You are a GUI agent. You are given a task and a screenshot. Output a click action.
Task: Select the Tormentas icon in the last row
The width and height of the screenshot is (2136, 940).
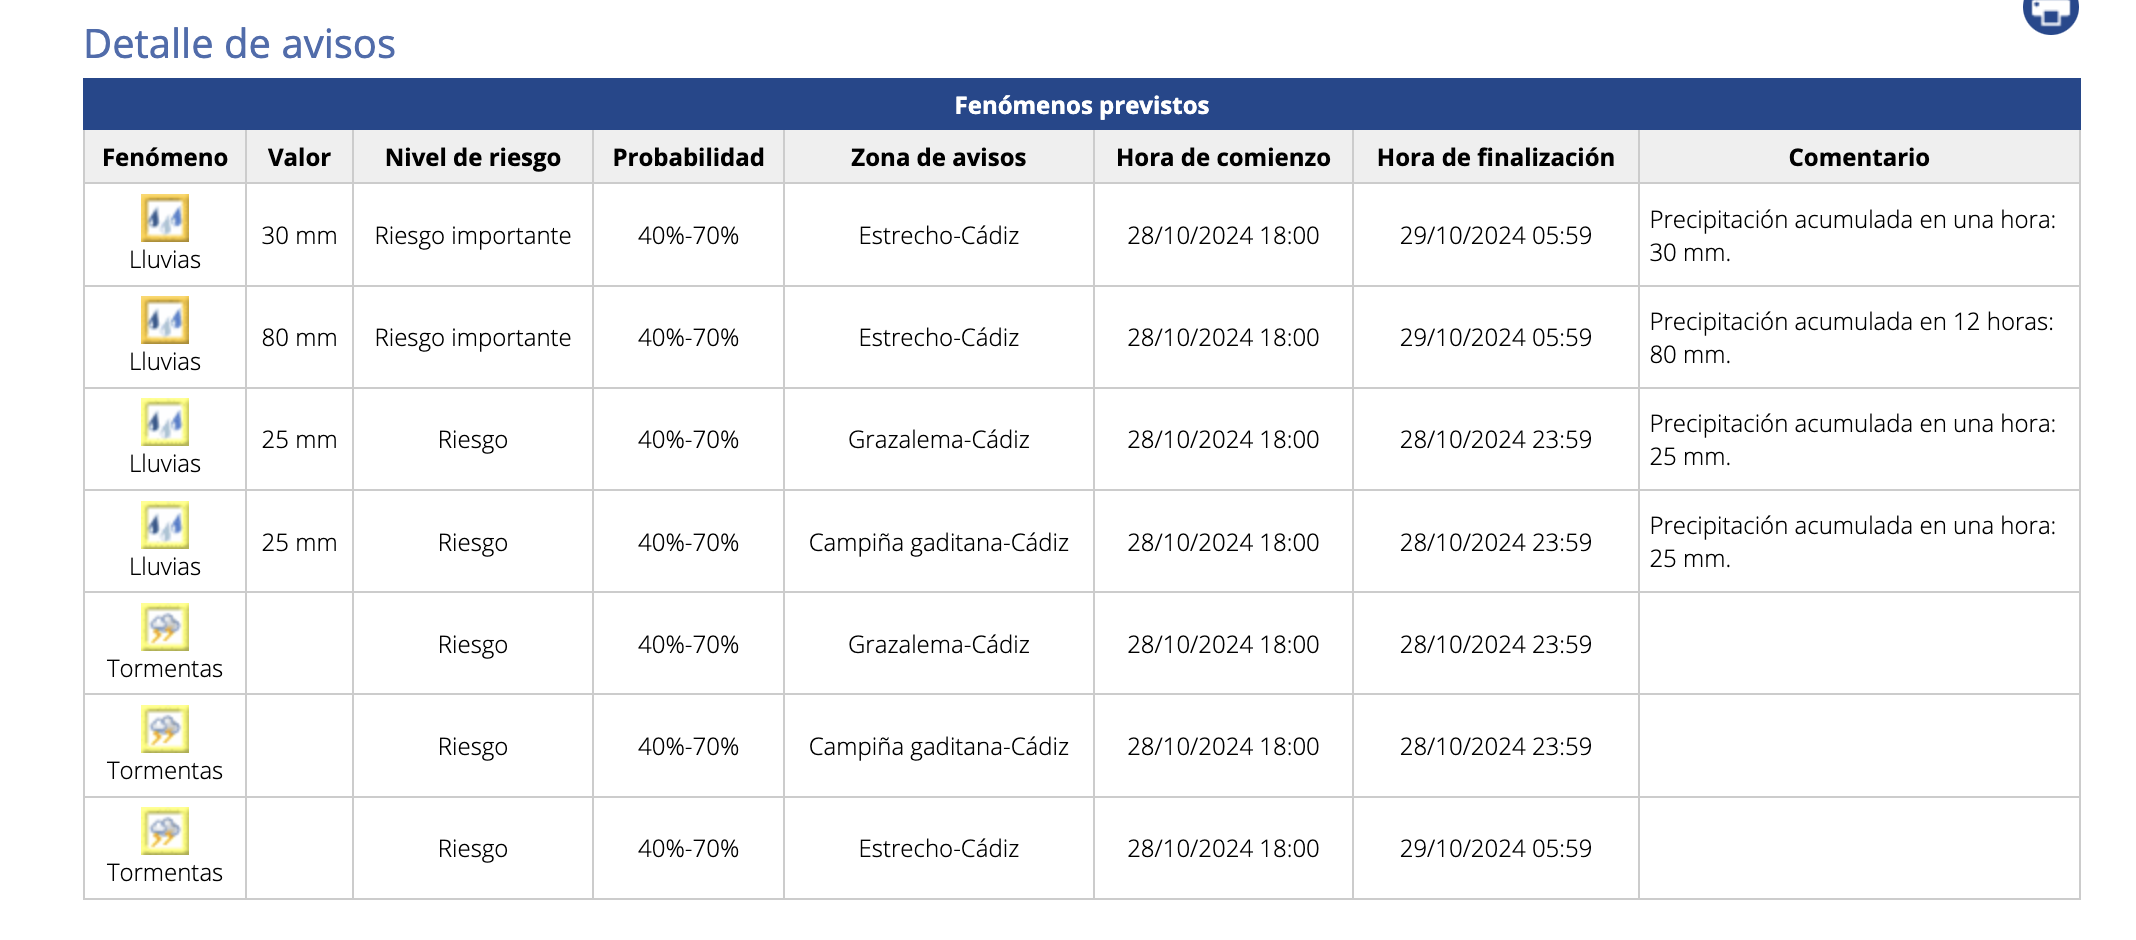coord(164,834)
